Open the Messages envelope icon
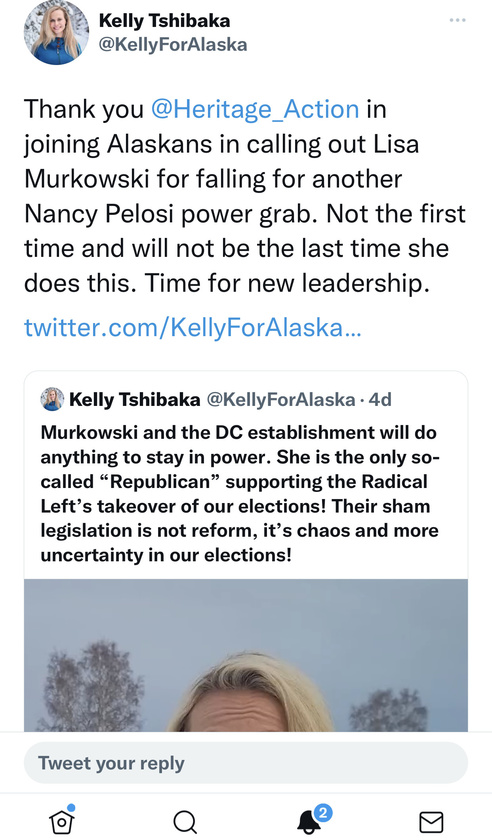Screen dimensions: 492x840 point(431,821)
